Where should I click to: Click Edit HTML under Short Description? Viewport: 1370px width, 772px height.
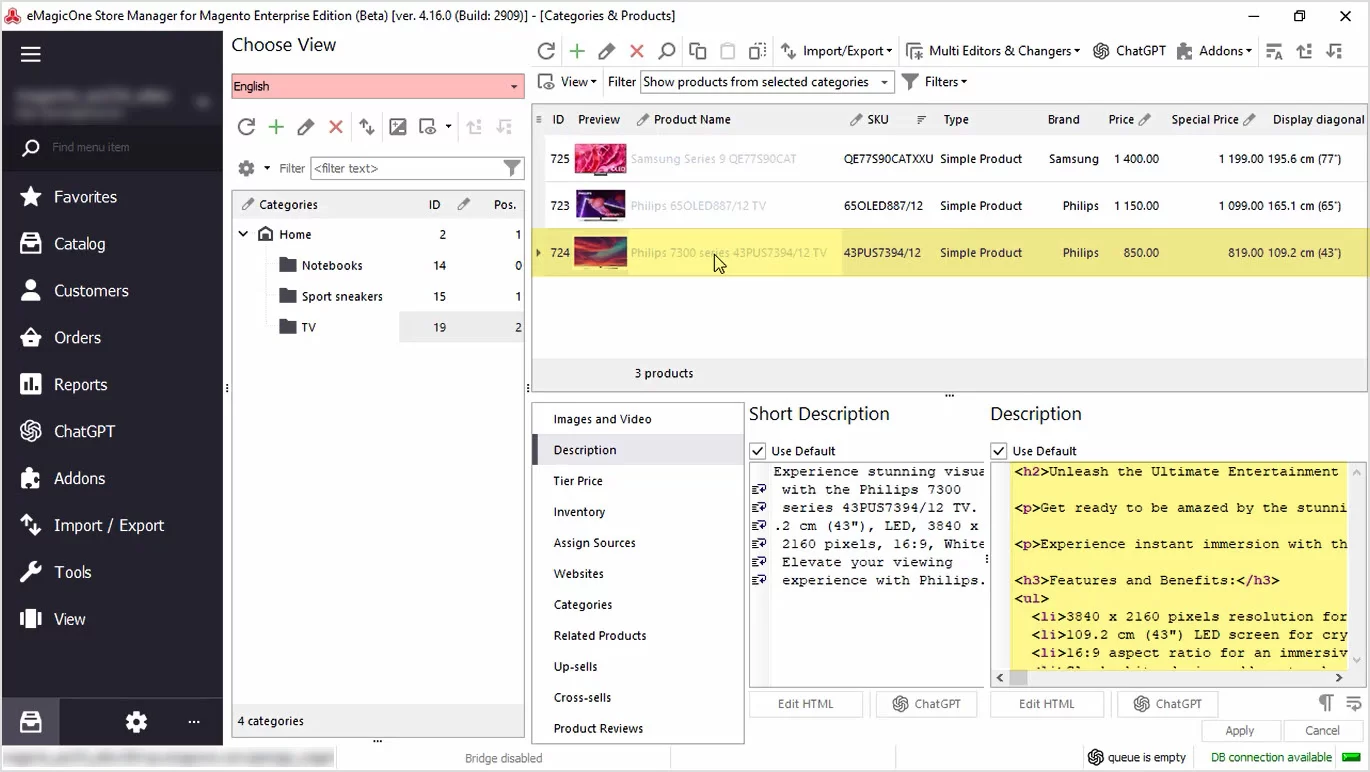(x=806, y=704)
